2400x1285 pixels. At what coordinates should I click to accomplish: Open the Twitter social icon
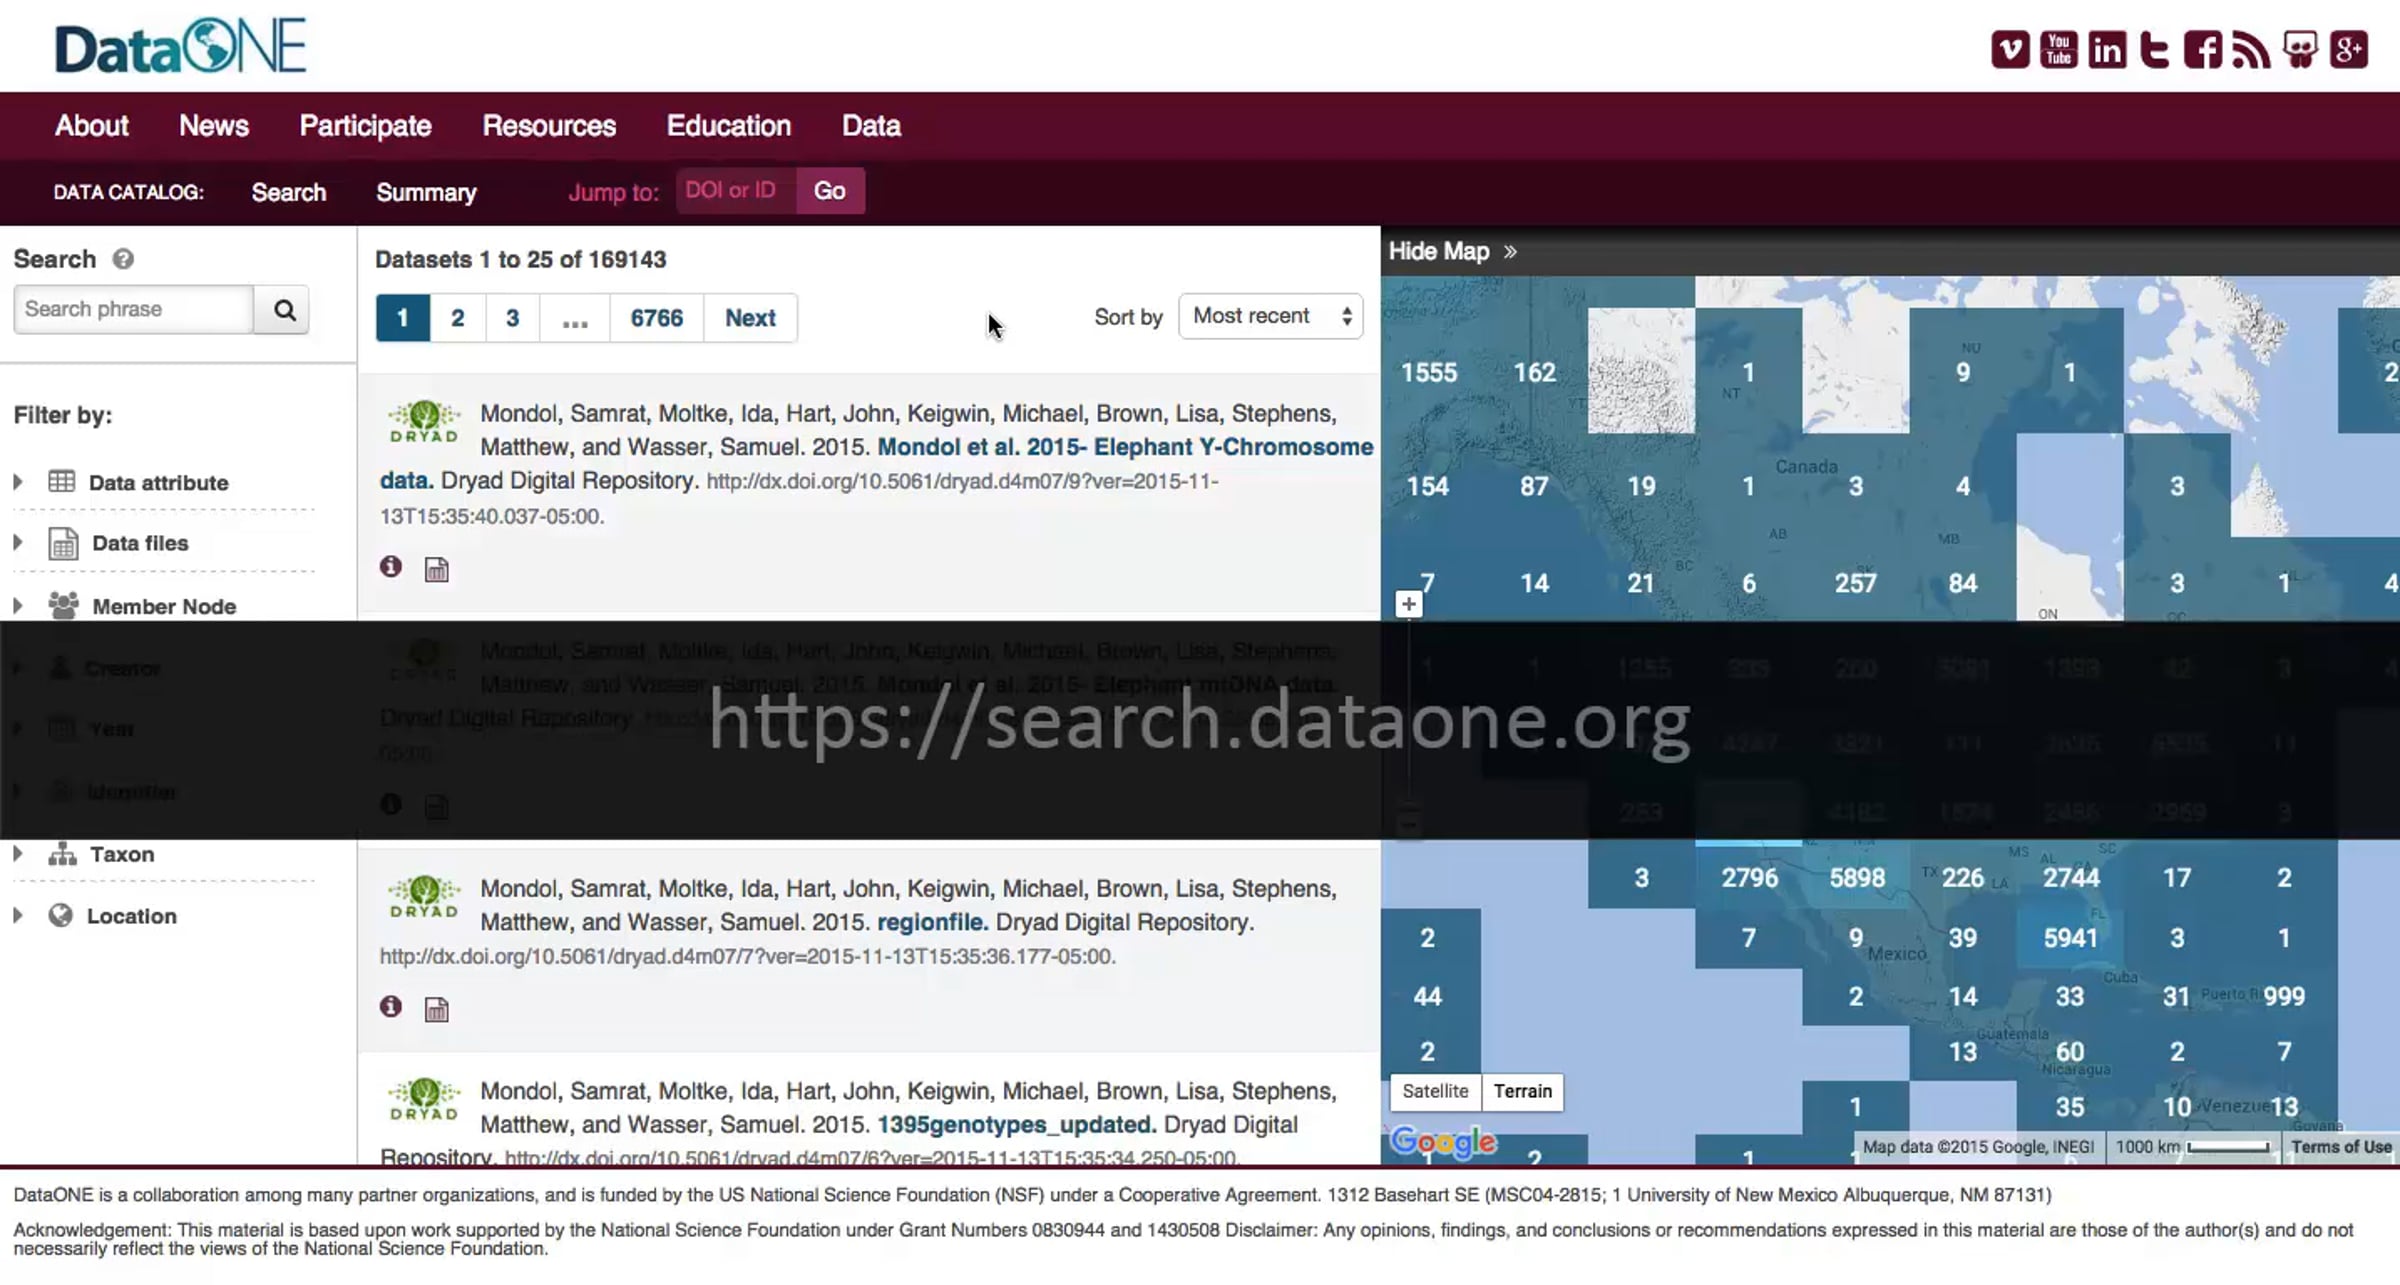(x=2154, y=50)
